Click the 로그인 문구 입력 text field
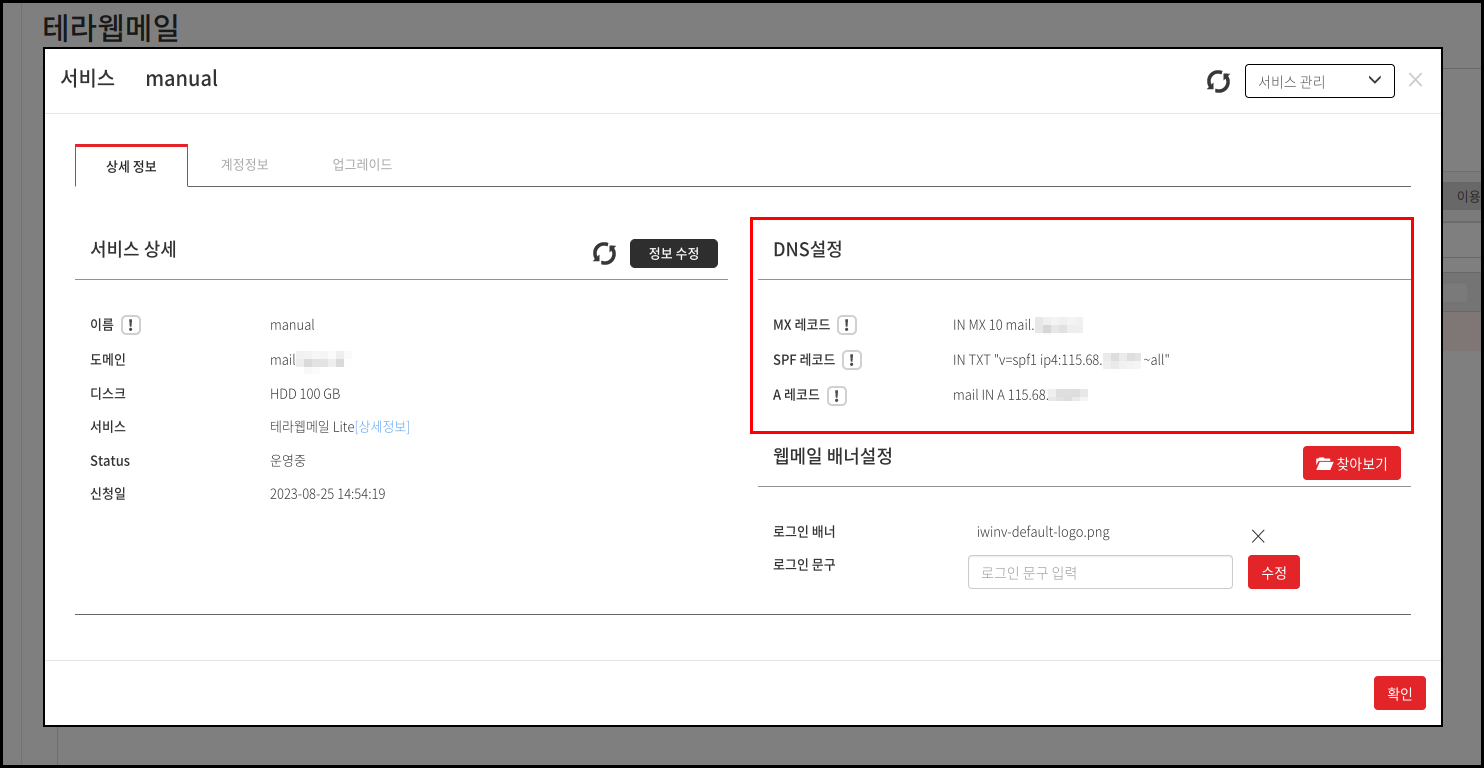 (1100, 572)
